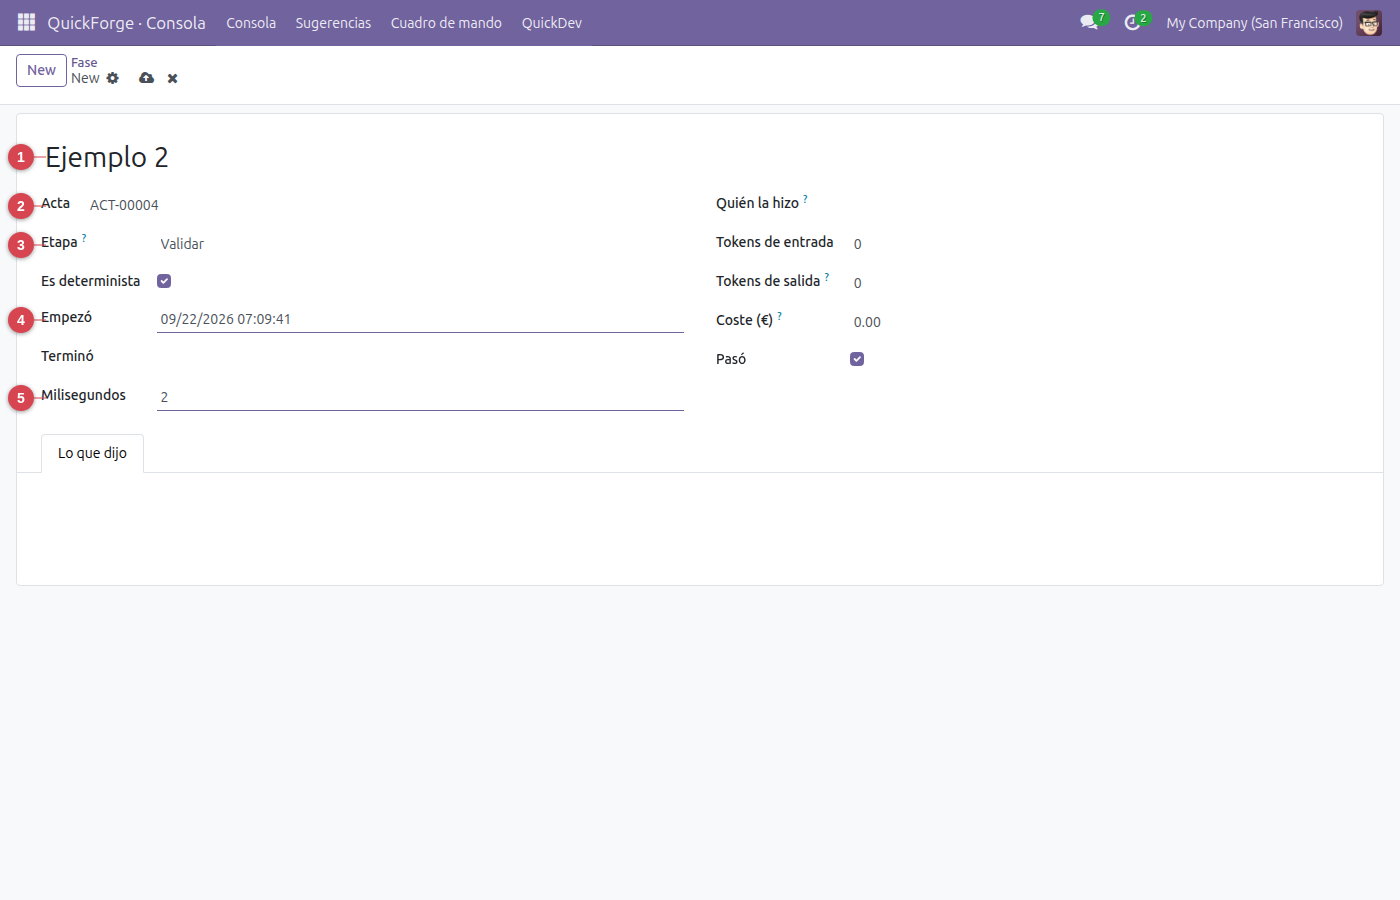
Task: Click the Tokens de salida value 0
Action: (x=858, y=283)
